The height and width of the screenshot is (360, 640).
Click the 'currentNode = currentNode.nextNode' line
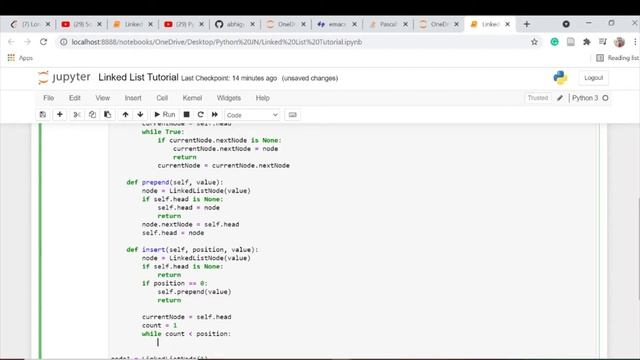(x=224, y=165)
